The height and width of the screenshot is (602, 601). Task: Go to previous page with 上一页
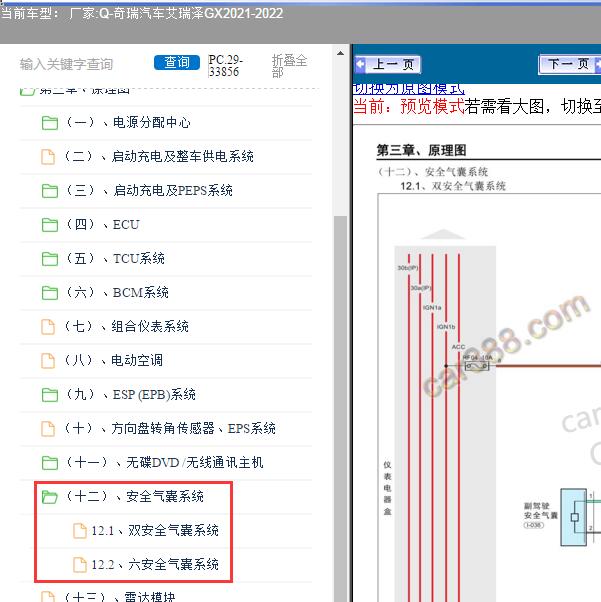point(387,64)
